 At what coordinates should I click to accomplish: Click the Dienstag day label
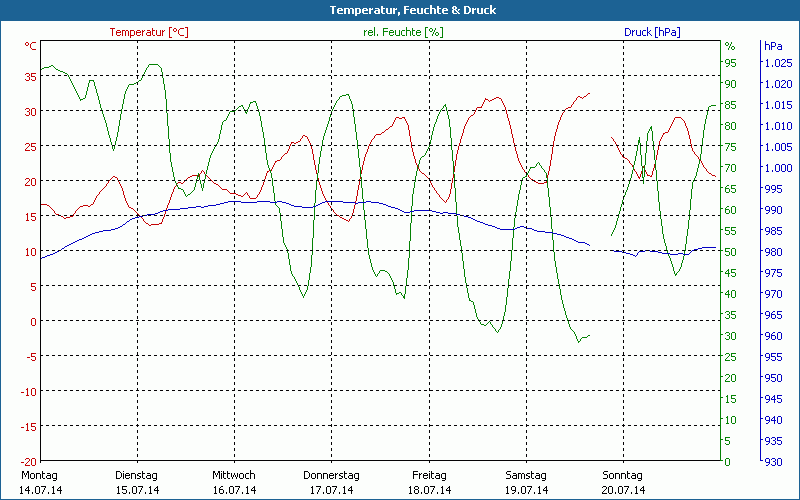(x=136, y=475)
